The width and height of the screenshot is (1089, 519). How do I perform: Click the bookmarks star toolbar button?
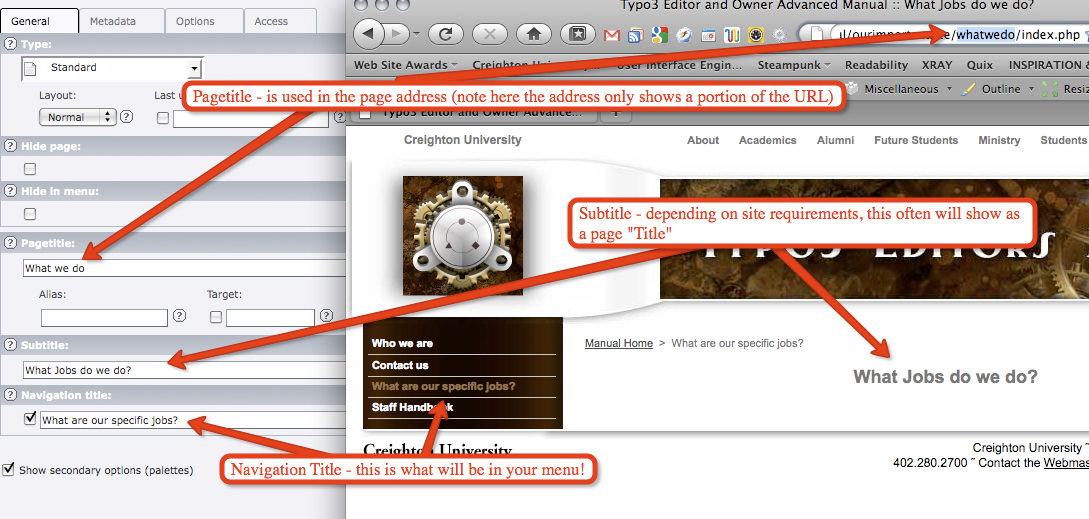tap(578, 34)
